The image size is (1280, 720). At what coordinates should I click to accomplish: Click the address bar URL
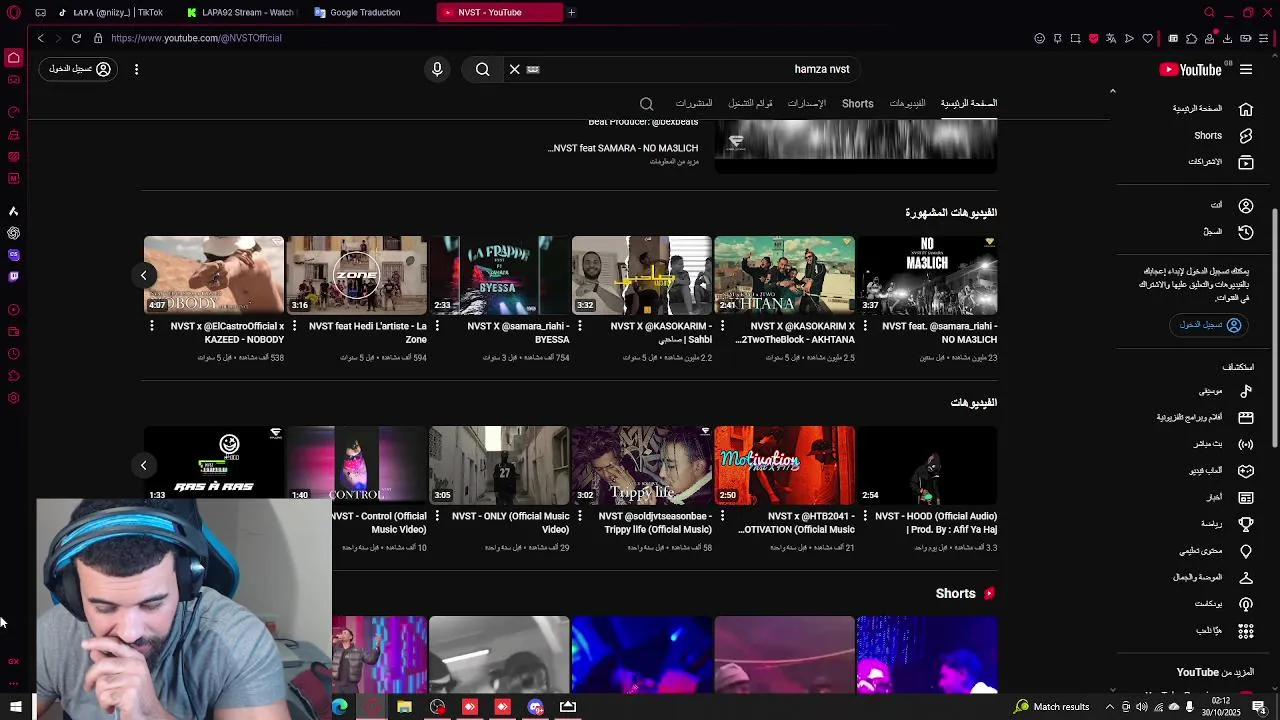196,38
